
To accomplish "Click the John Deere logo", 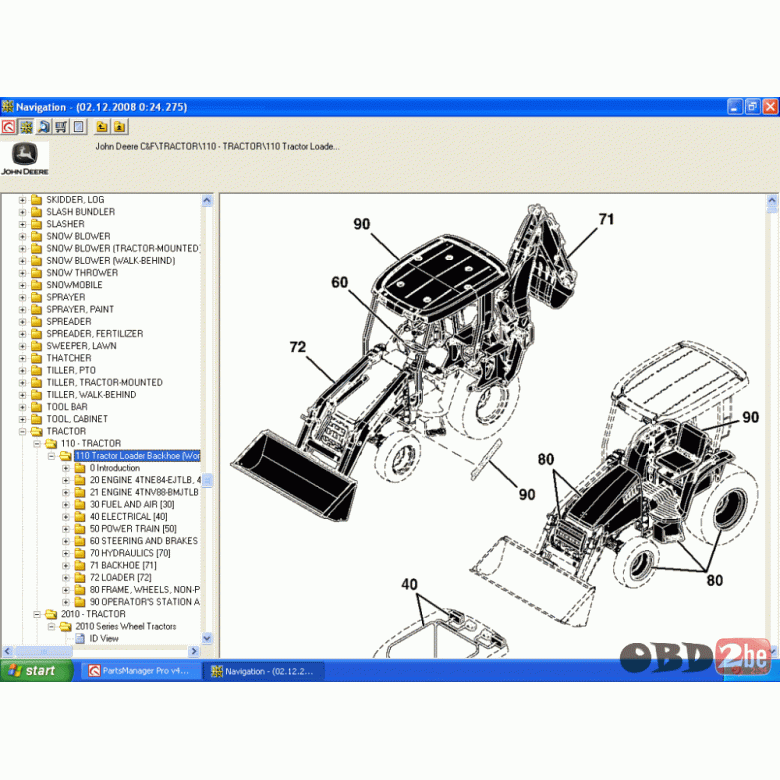I will 24,159.
